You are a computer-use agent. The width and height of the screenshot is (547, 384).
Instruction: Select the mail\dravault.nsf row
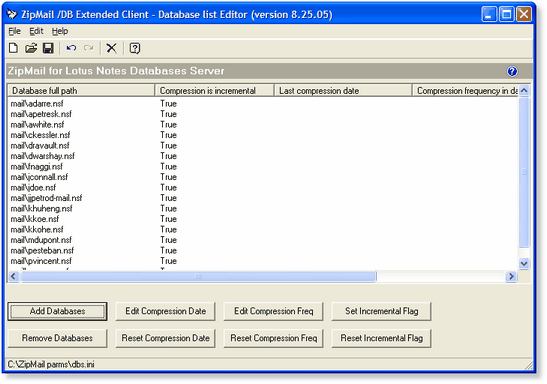point(262,145)
